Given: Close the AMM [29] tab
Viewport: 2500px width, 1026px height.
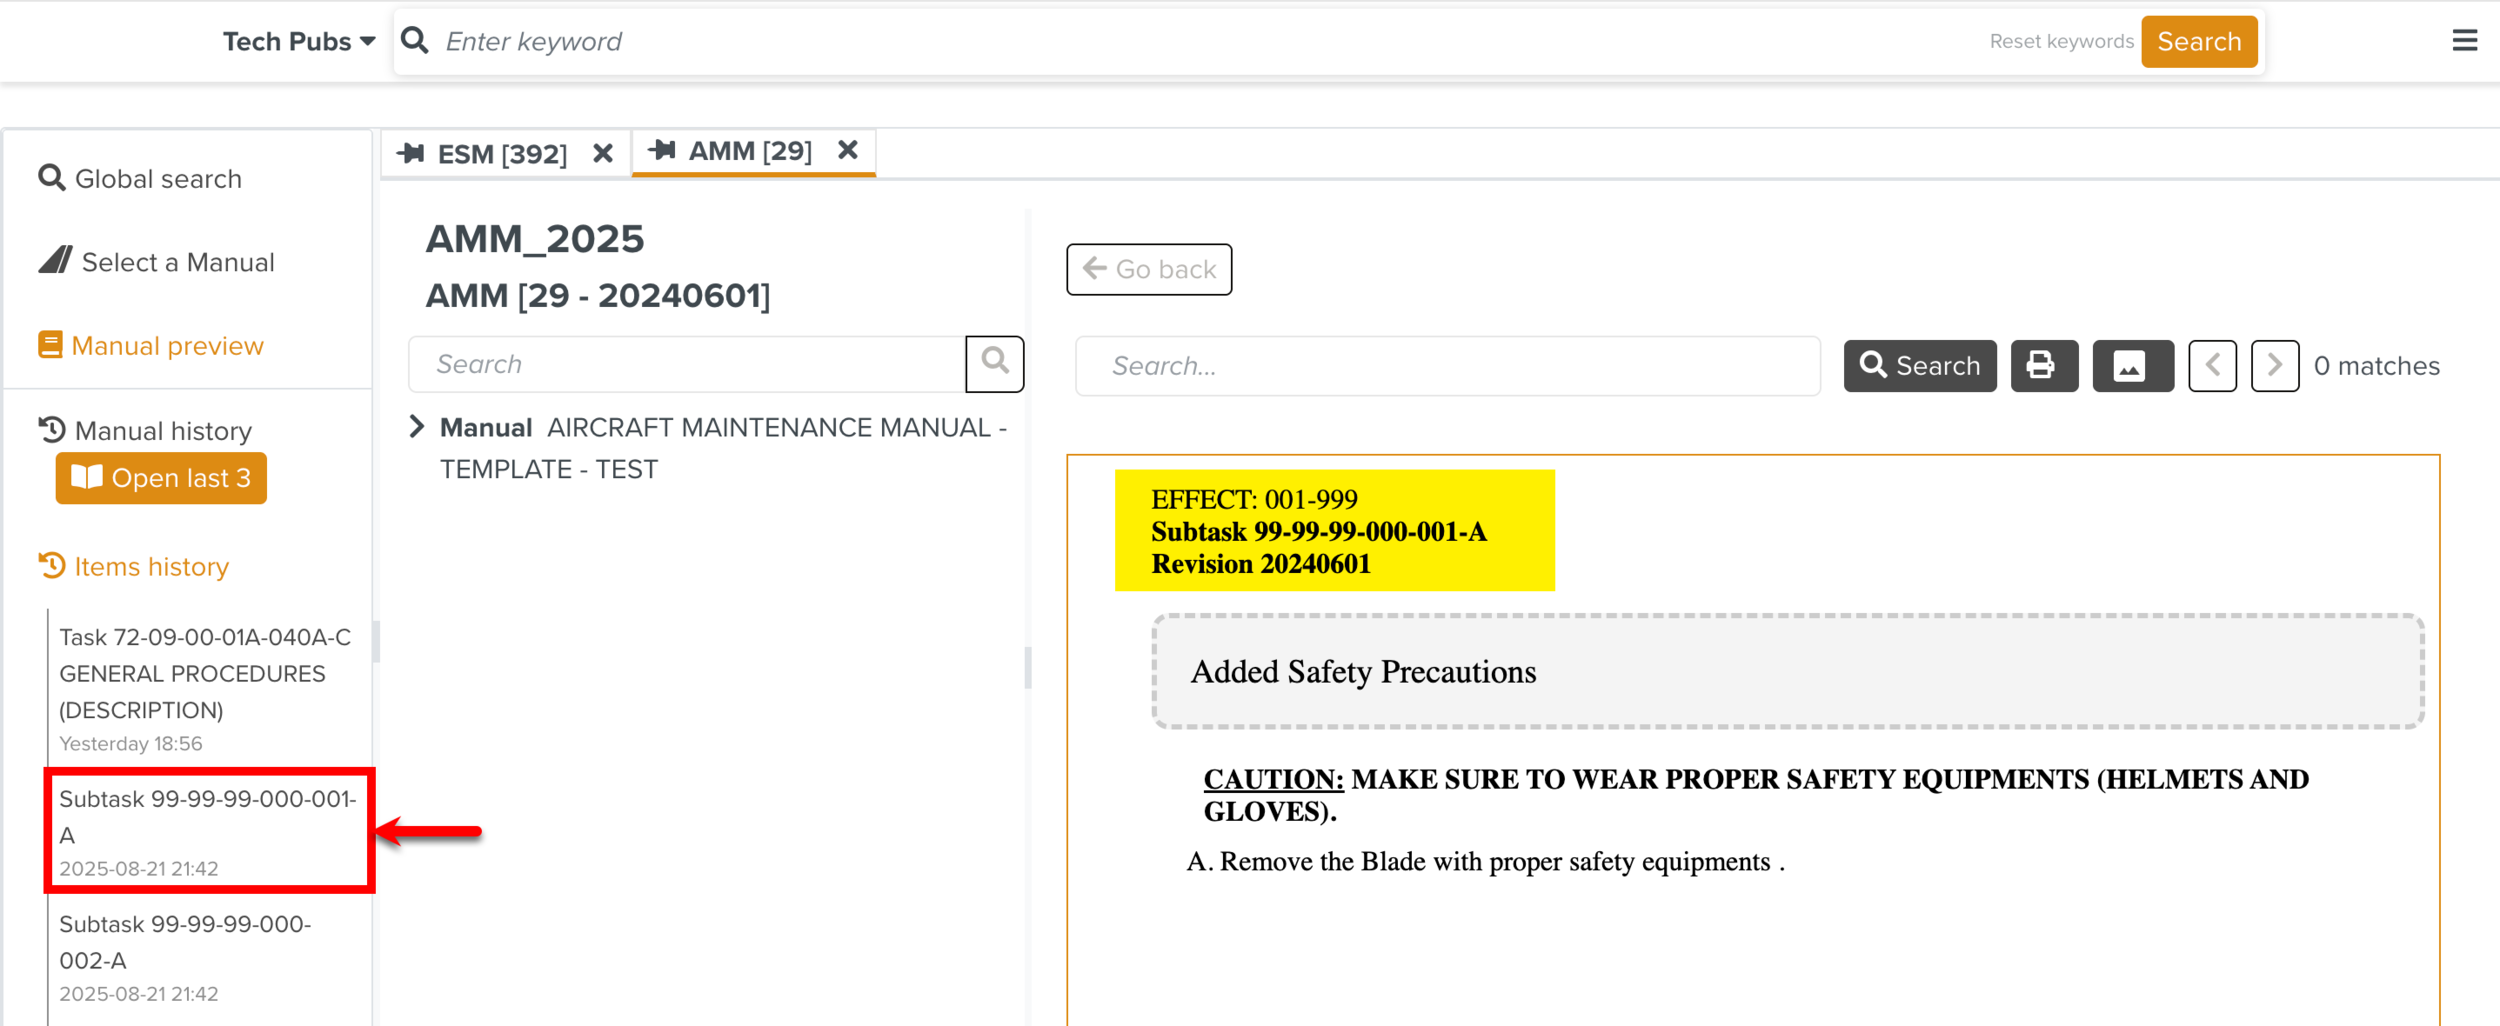Looking at the screenshot, I should pos(848,150).
